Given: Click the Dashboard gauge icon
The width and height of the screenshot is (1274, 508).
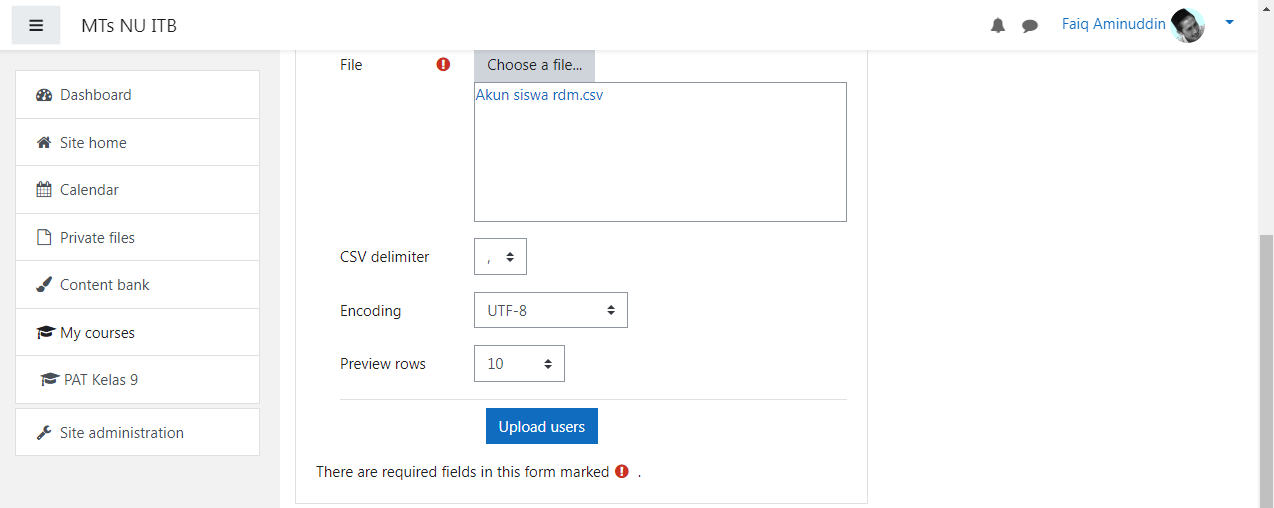Looking at the screenshot, I should point(44,95).
